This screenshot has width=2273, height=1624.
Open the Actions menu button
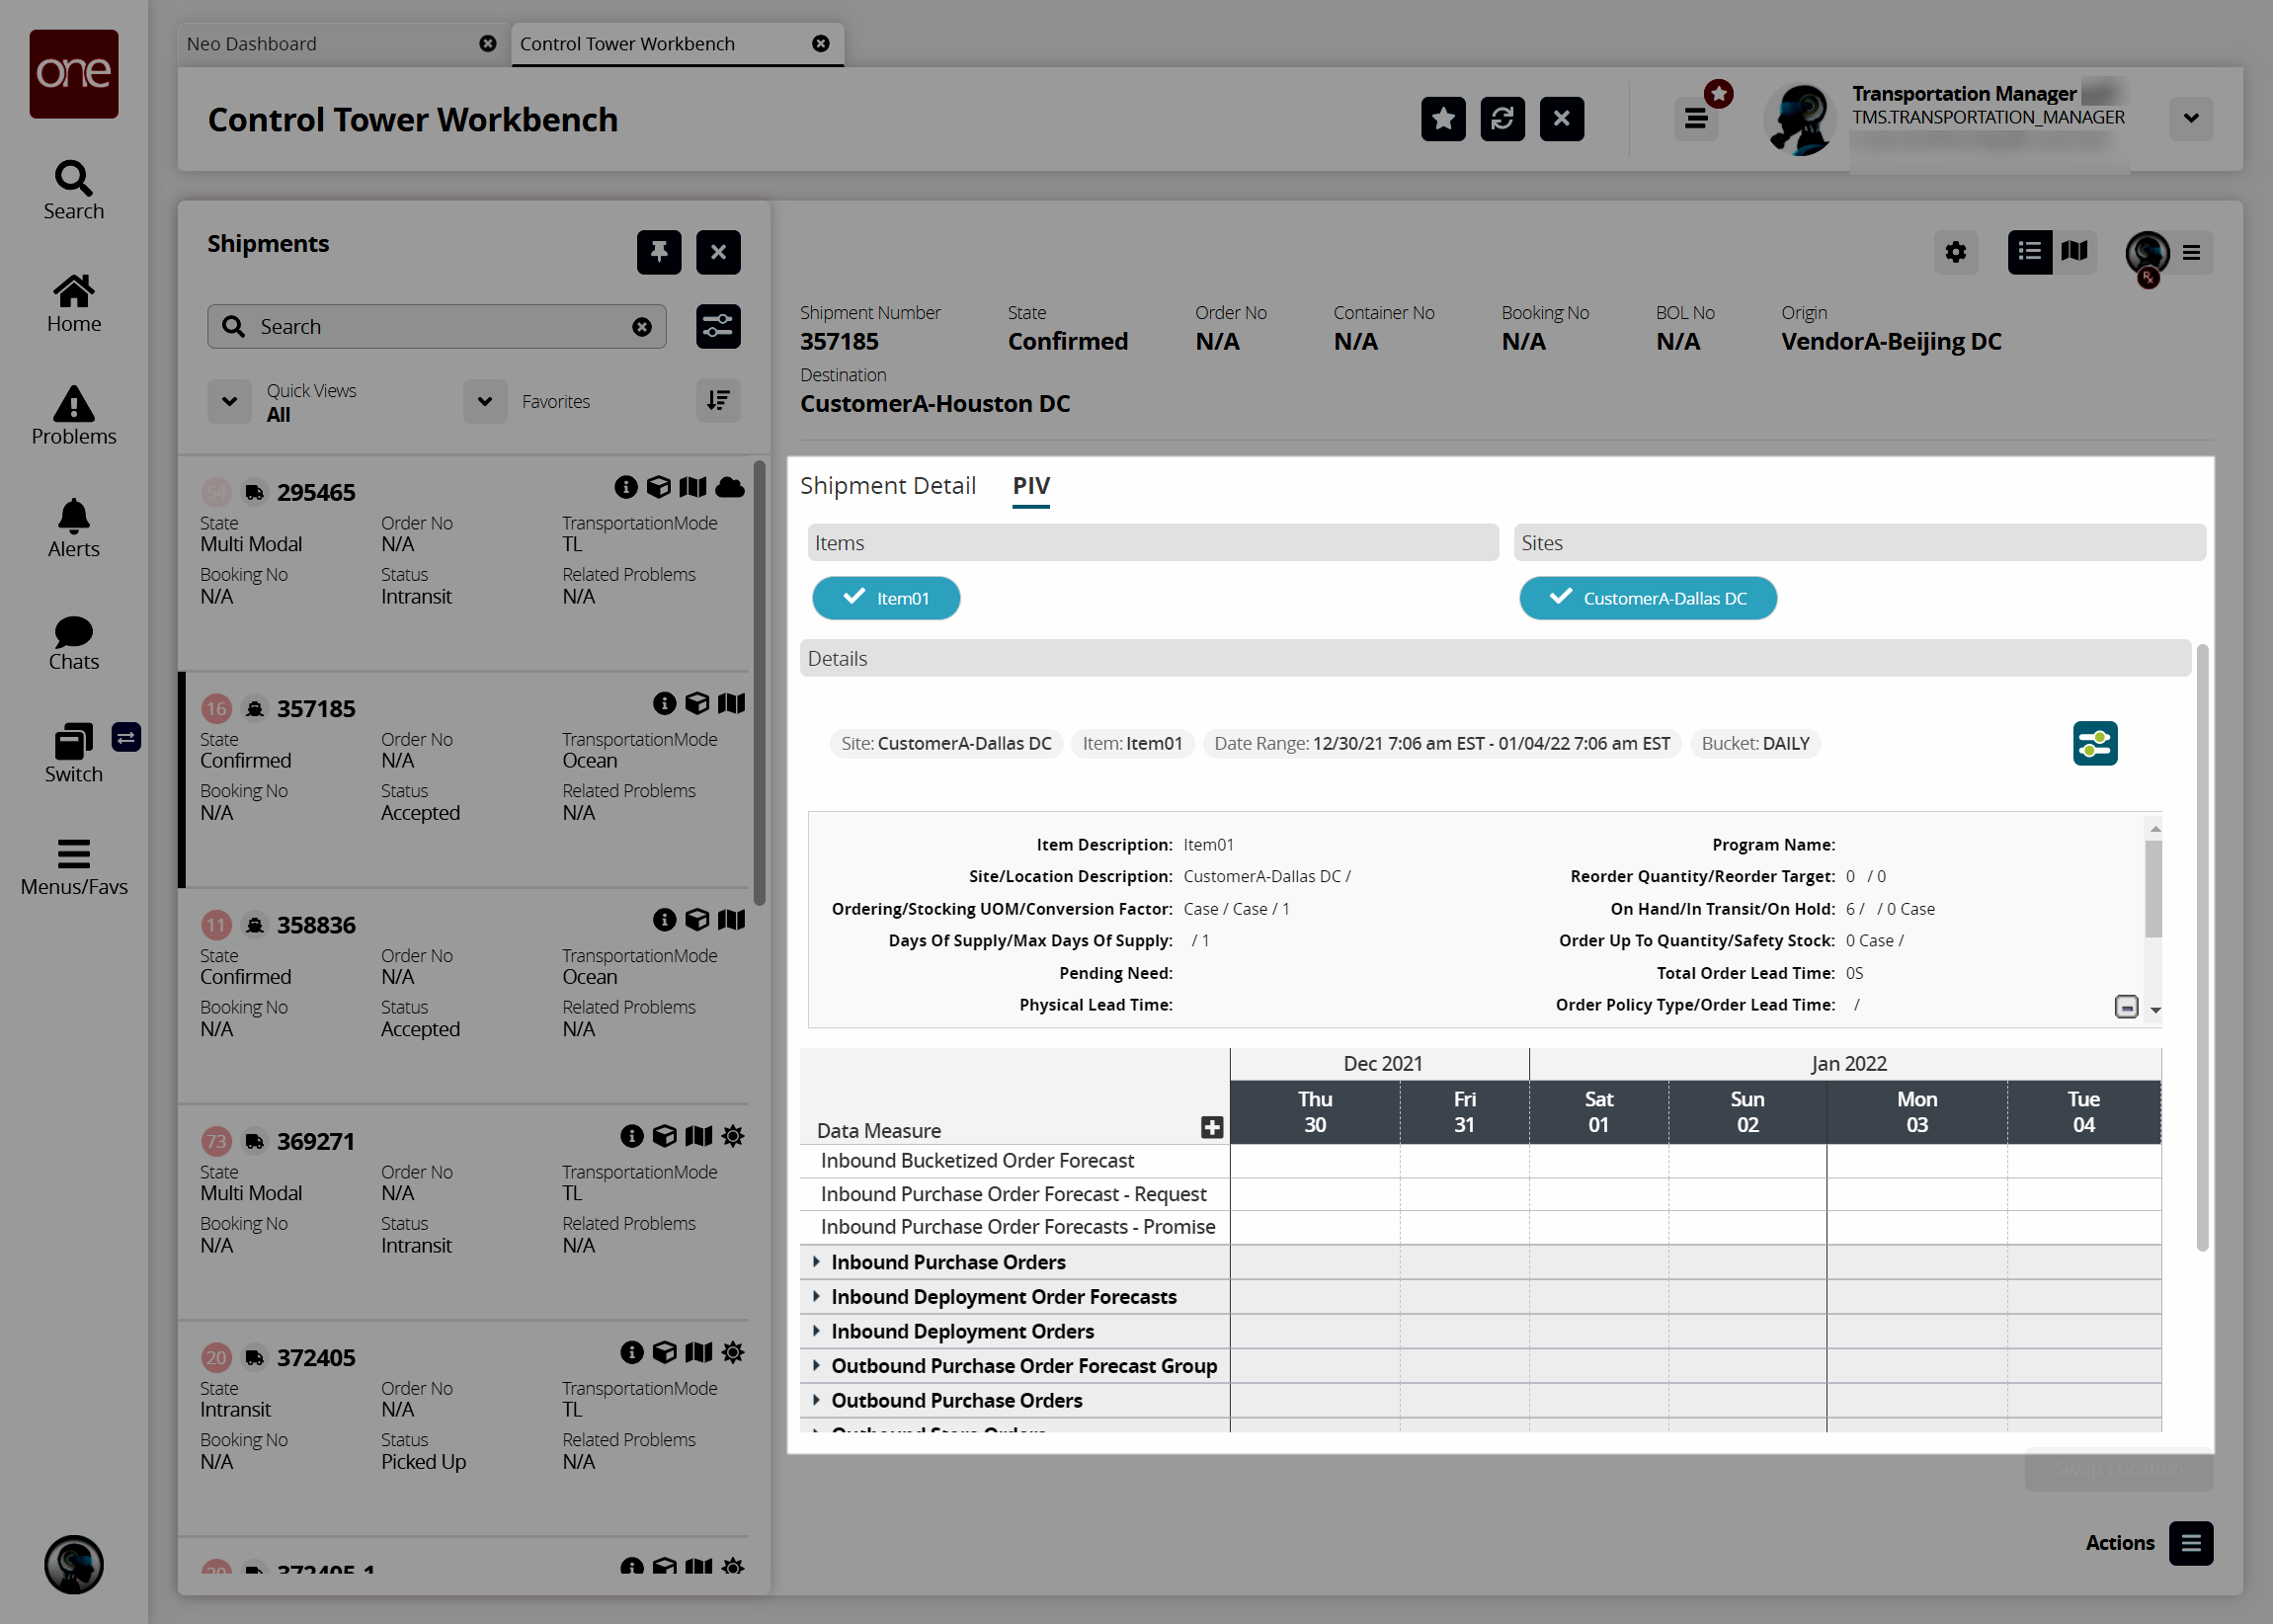2190,1543
